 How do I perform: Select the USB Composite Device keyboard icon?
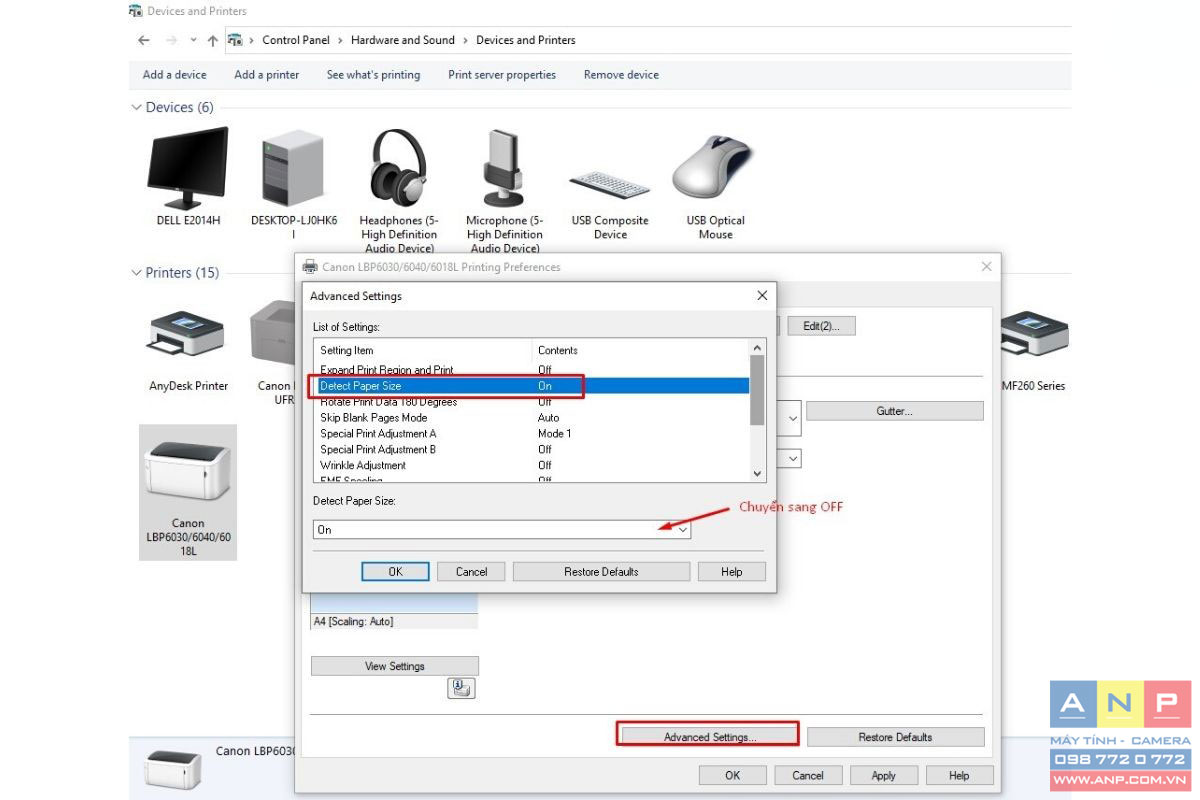point(610,184)
